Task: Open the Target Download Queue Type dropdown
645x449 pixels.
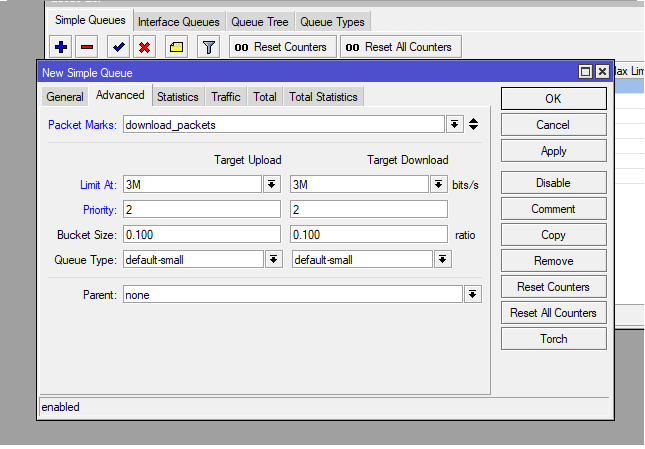Action: pos(443,259)
